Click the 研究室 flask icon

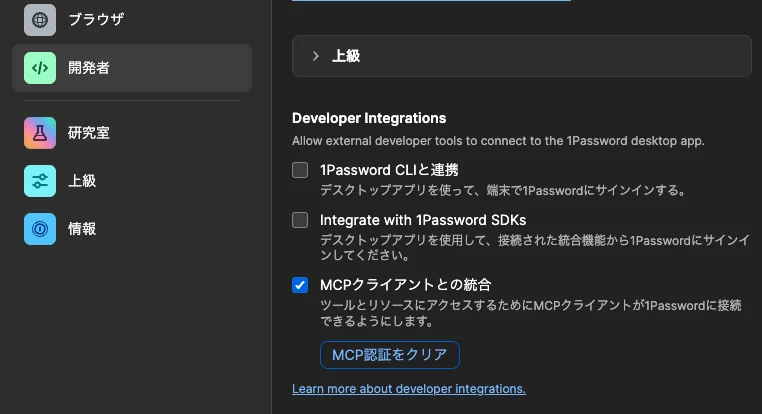click(40, 133)
